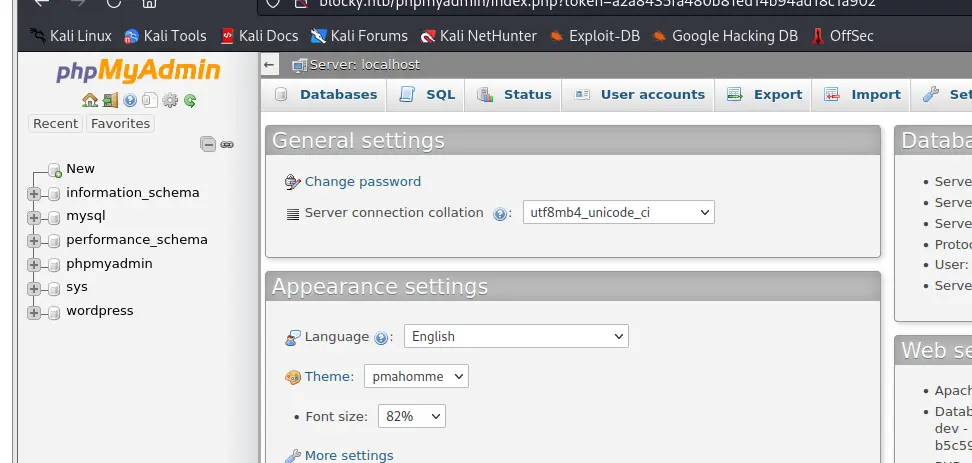
Task: Reload navigation panel with green refresh icon
Action: point(190,100)
